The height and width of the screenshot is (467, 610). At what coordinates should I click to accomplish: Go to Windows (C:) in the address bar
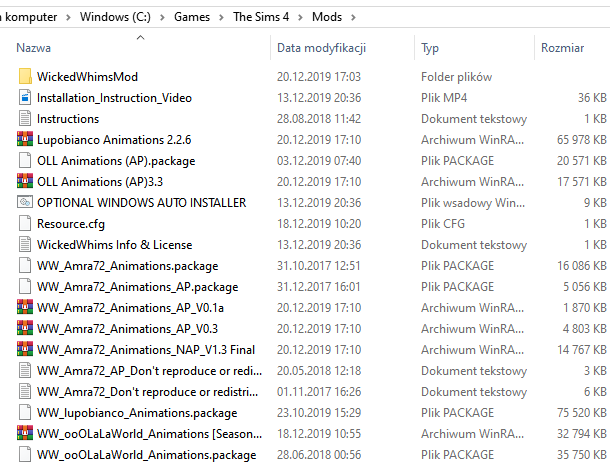(115, 17)
